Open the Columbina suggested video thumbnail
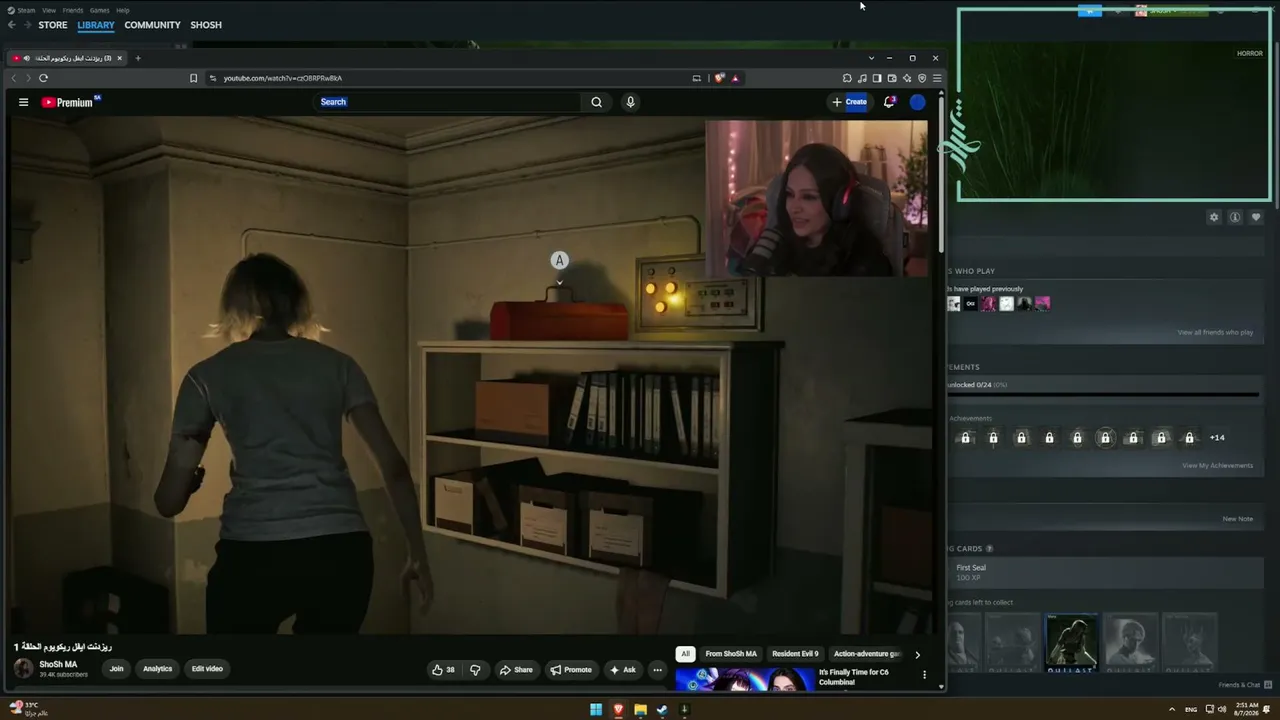The image size is (1280, 720). click(745, 680)
